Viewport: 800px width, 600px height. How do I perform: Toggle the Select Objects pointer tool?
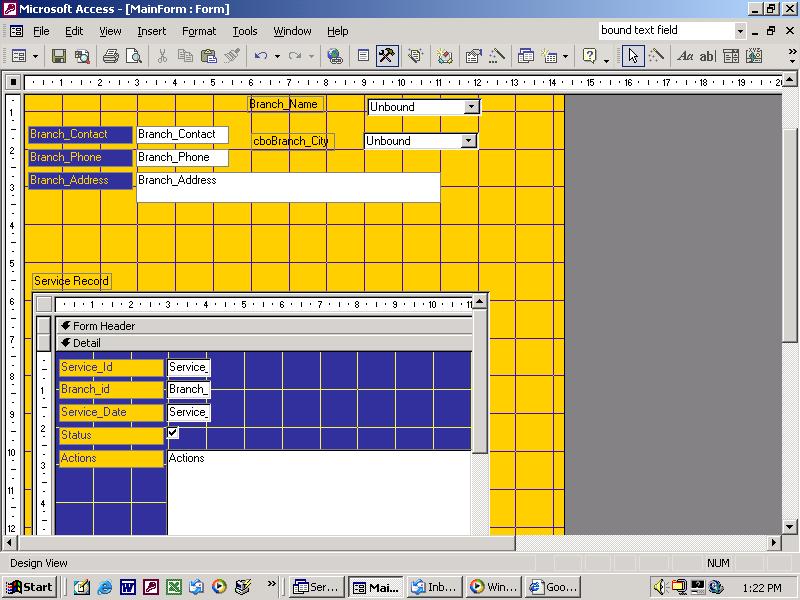pos(633,56)
